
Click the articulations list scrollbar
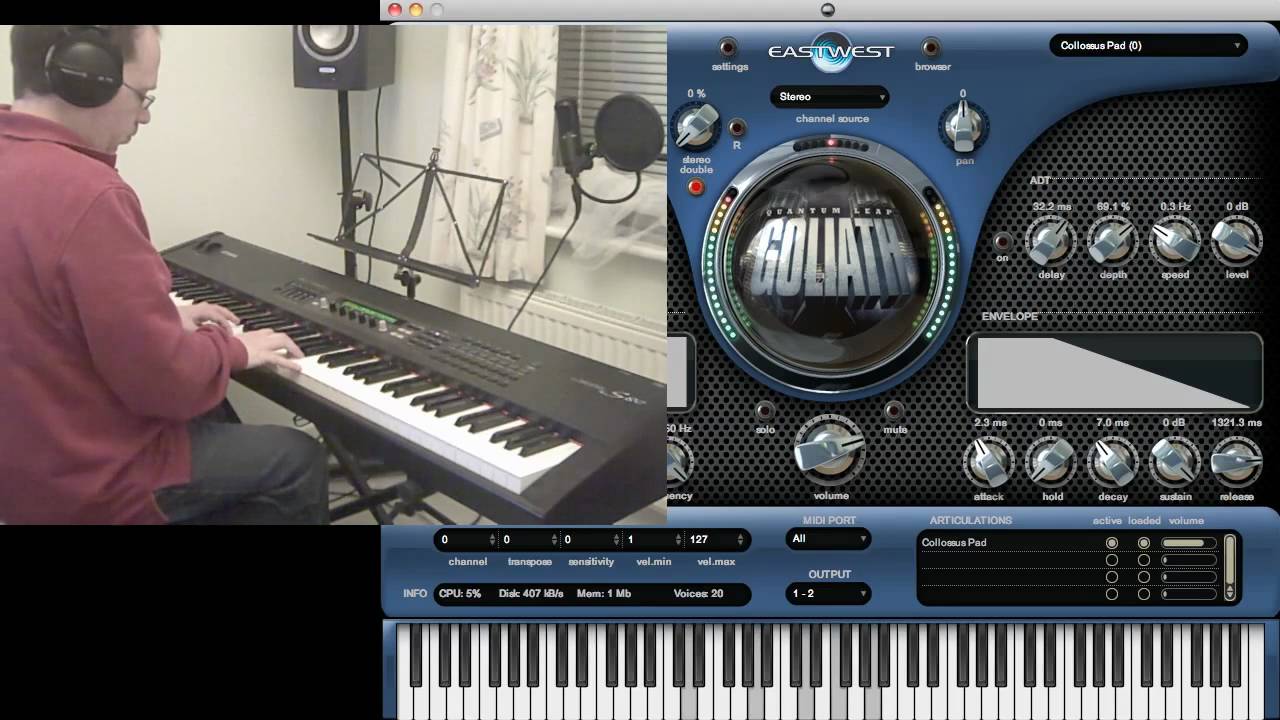[x=1230, y=567]
